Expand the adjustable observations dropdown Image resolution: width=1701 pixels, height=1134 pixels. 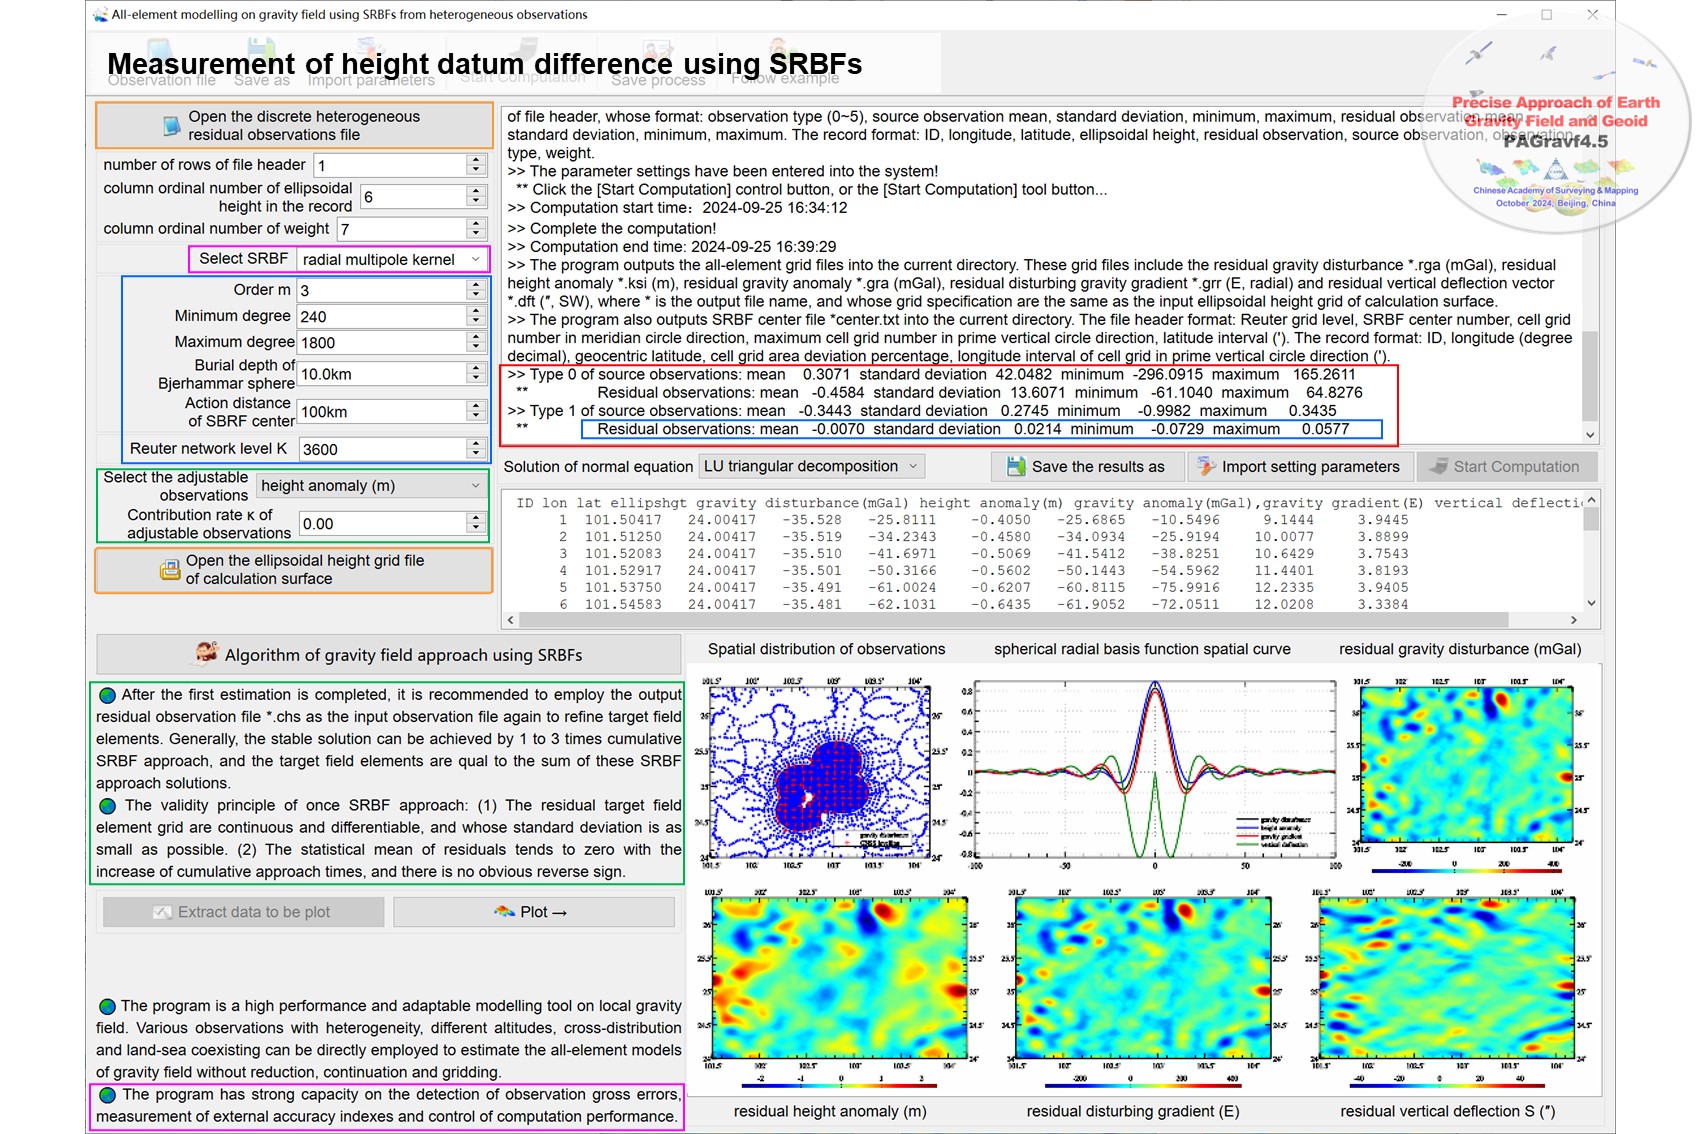476,486
